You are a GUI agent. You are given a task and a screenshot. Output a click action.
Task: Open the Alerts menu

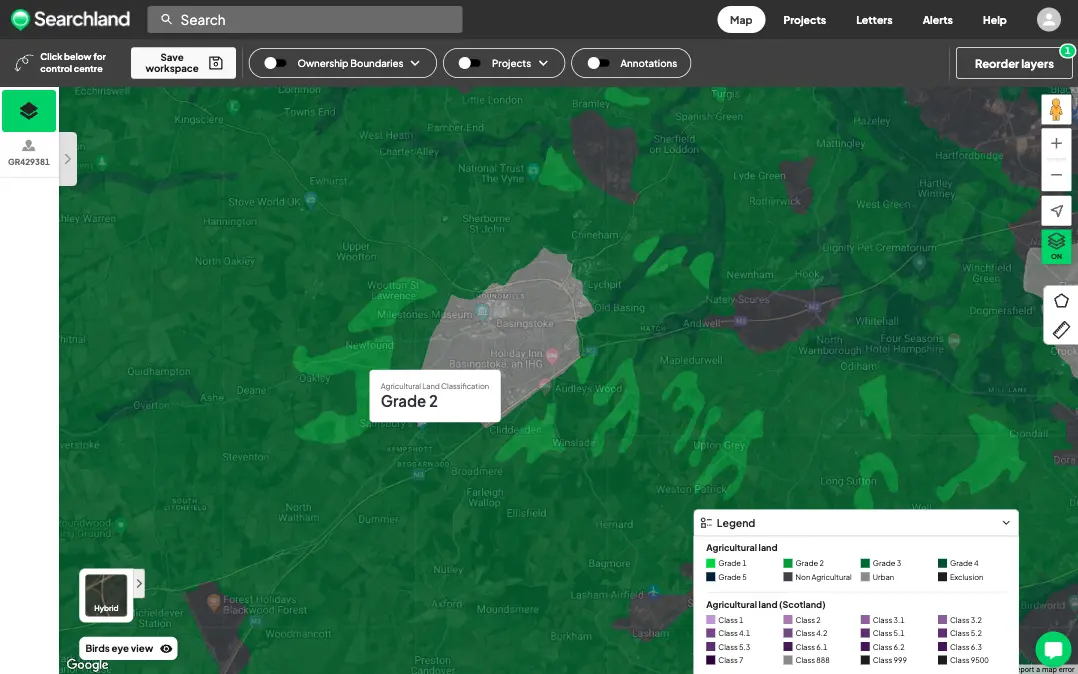point(937,19)
